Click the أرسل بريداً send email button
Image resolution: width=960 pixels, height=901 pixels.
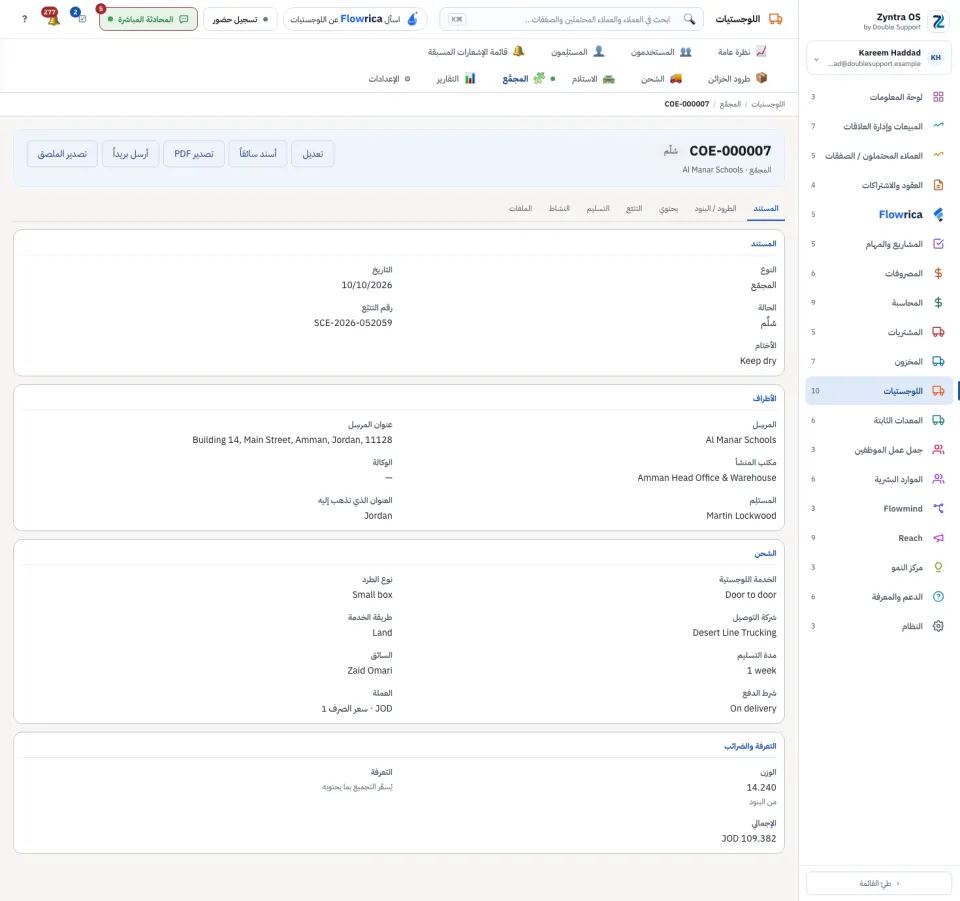click(130, 154)
